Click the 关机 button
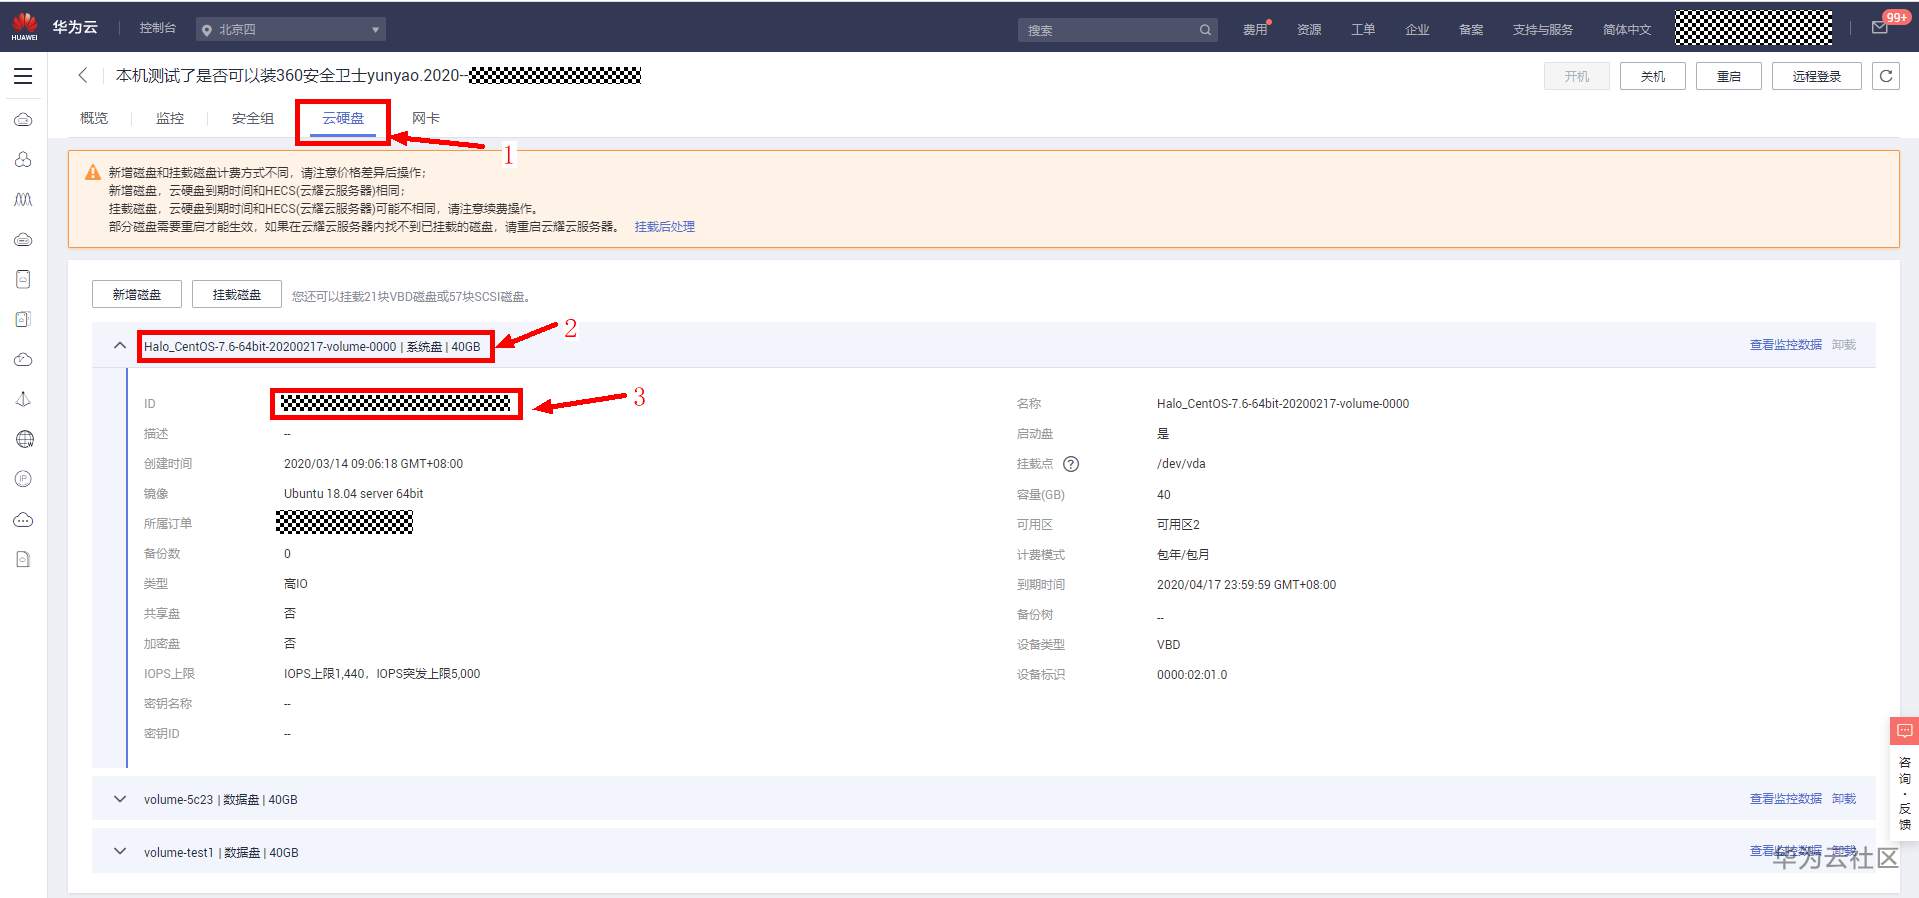 coord(1653,76)
